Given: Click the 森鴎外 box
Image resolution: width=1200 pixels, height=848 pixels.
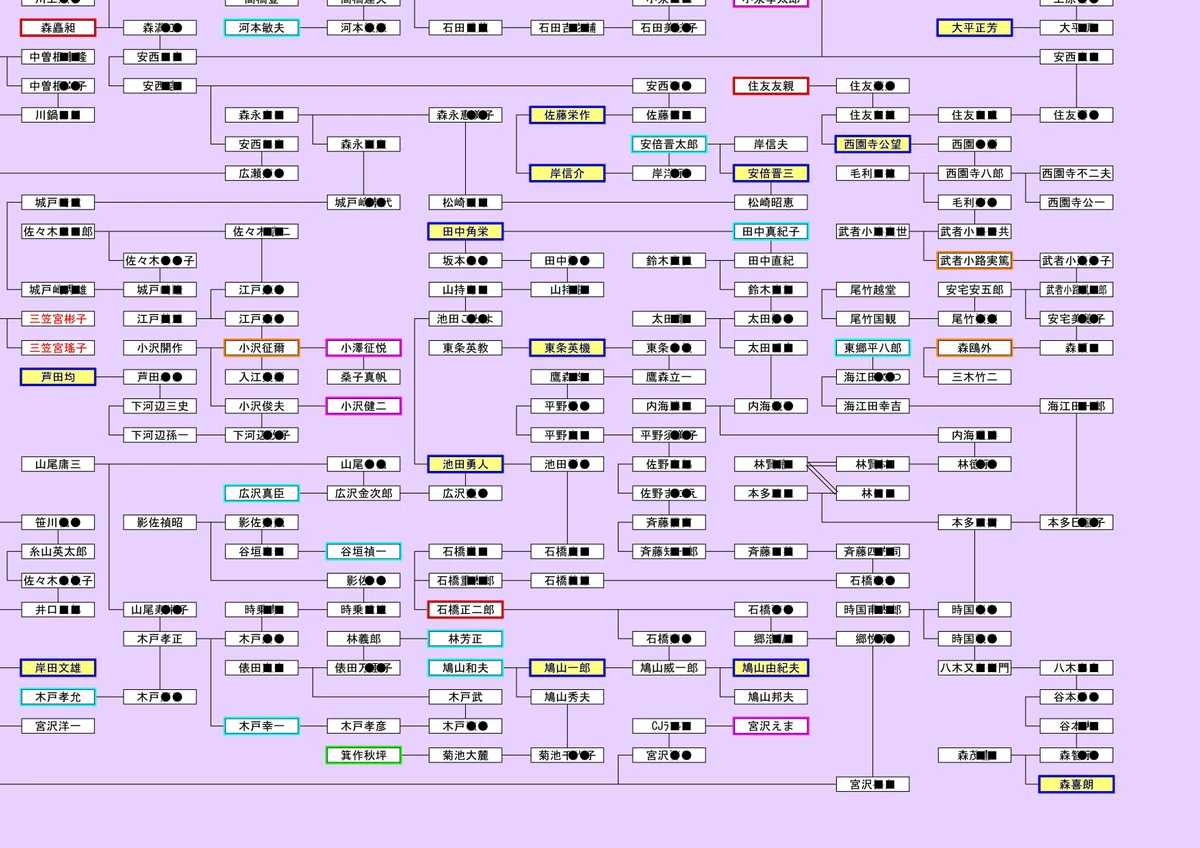Looking at the screenshot, I should click(975, 348).
